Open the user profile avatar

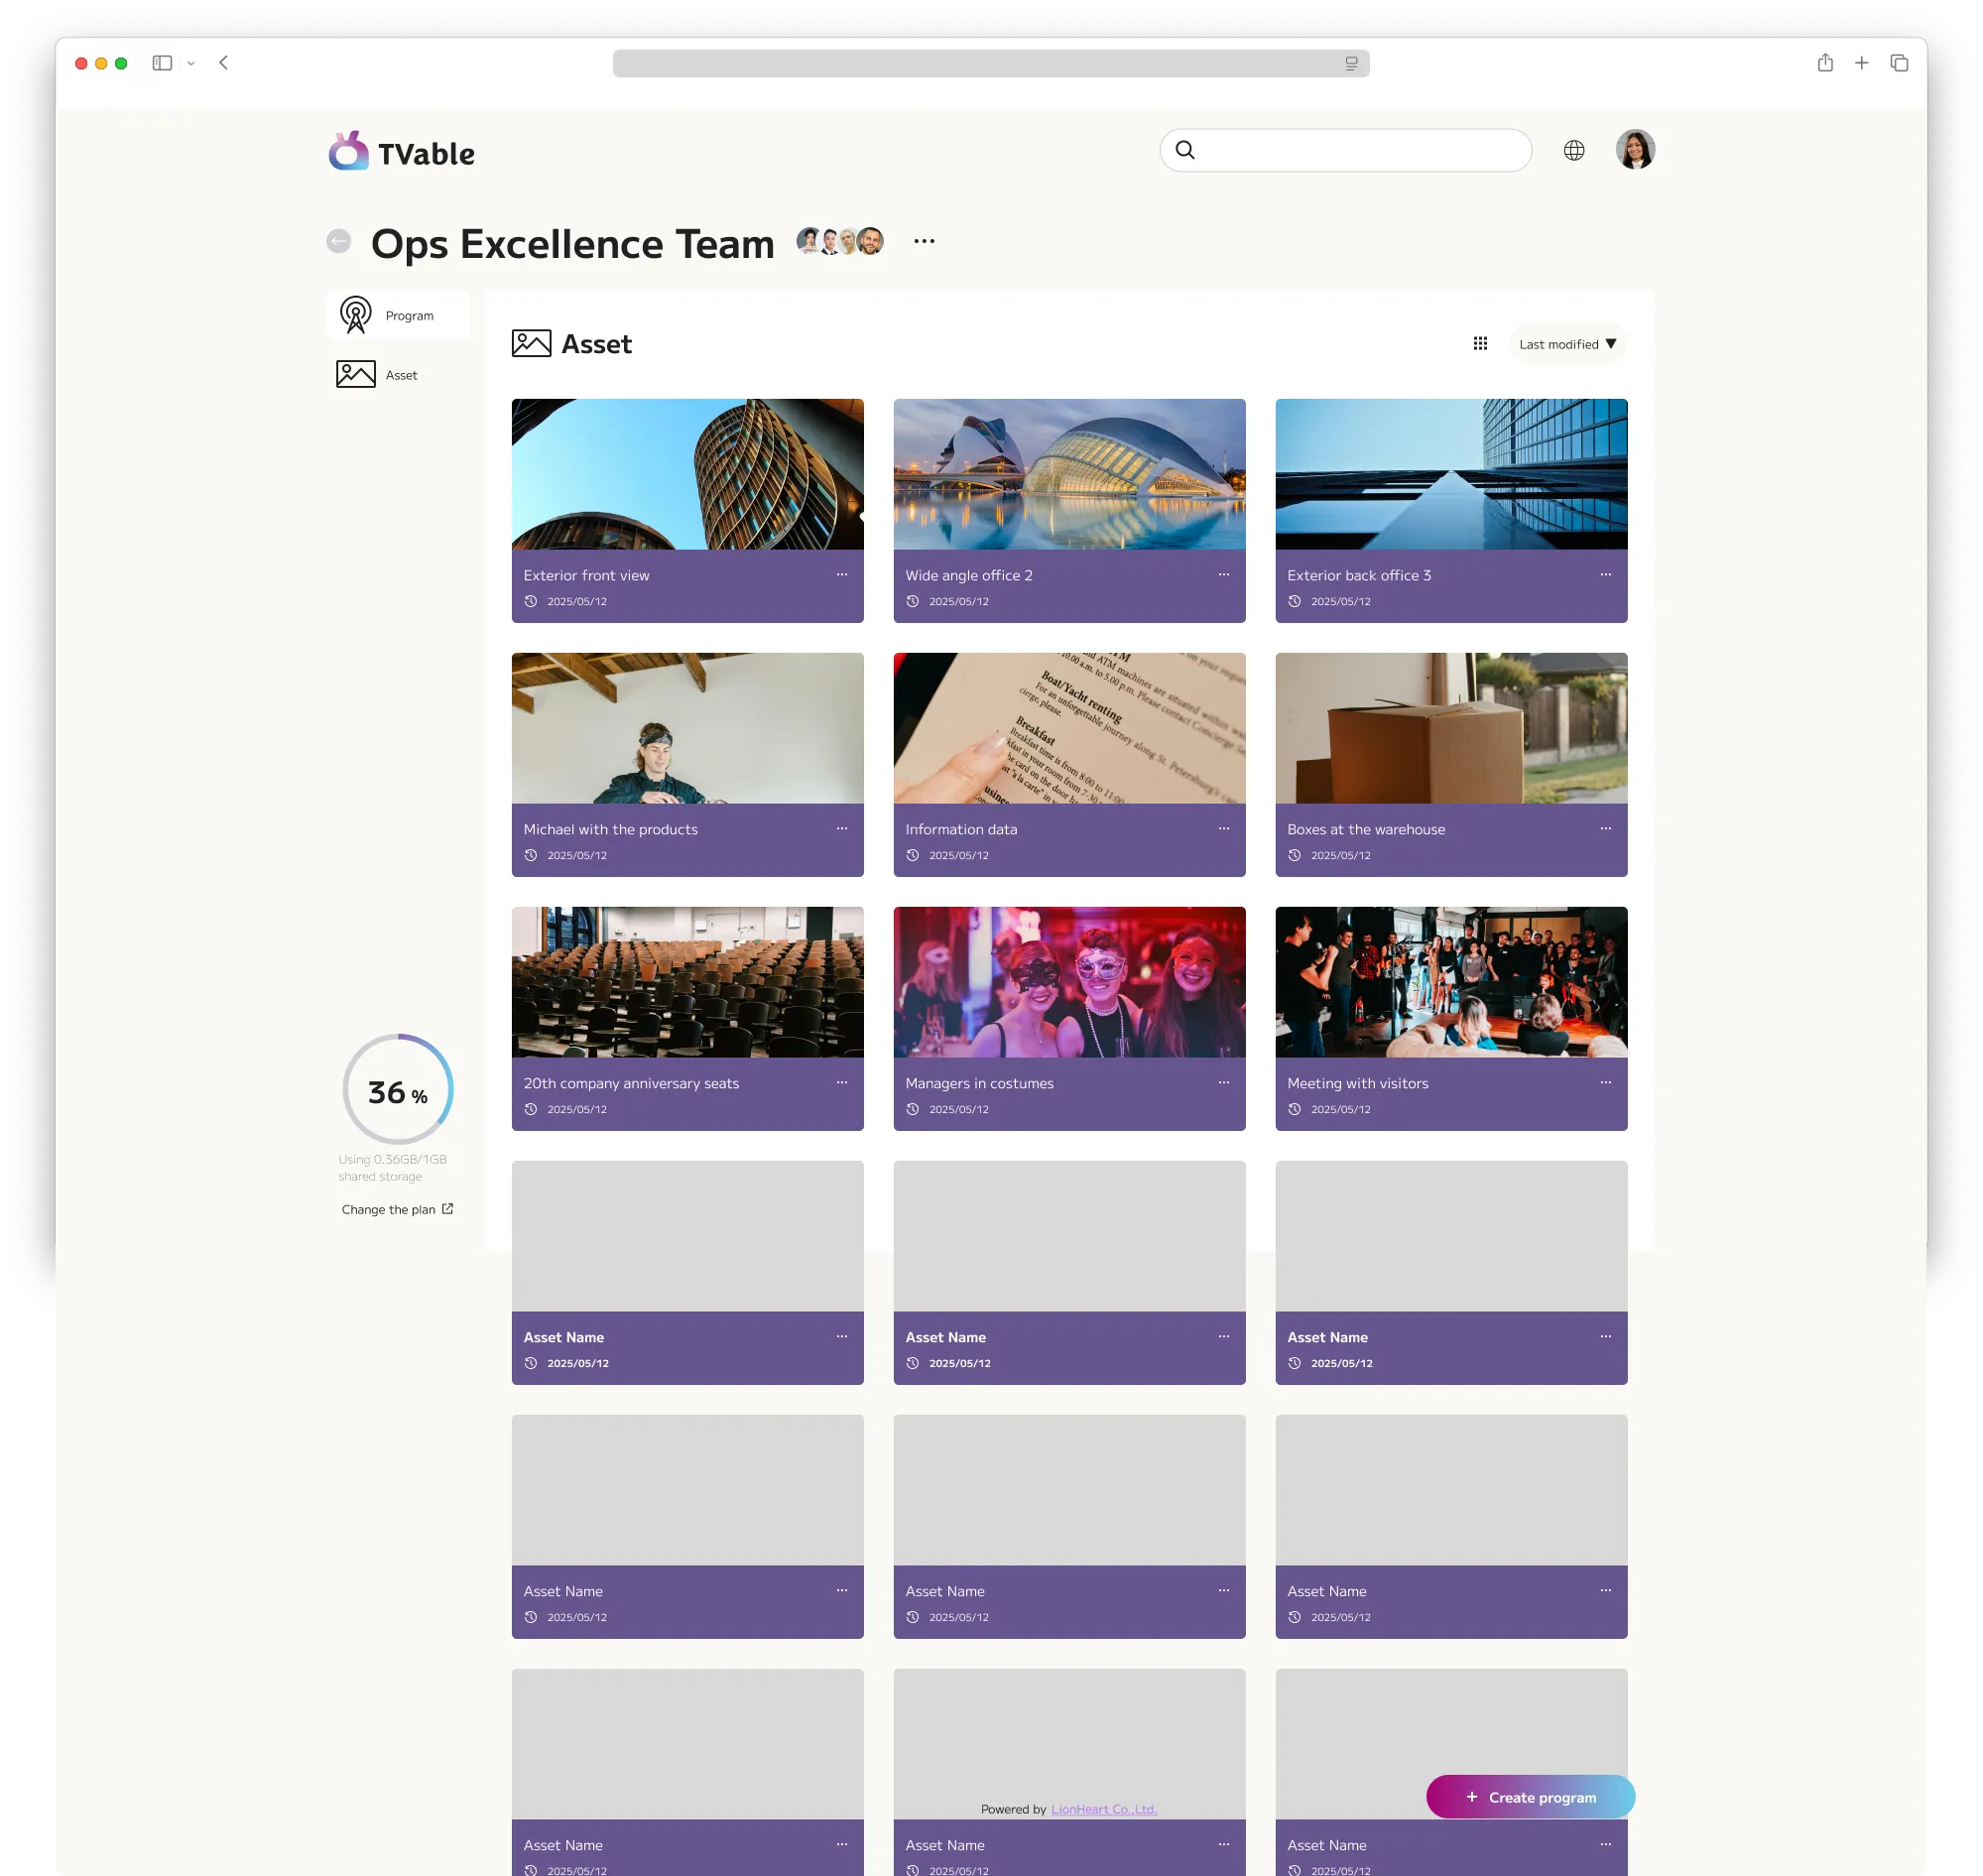[1634, 150]
